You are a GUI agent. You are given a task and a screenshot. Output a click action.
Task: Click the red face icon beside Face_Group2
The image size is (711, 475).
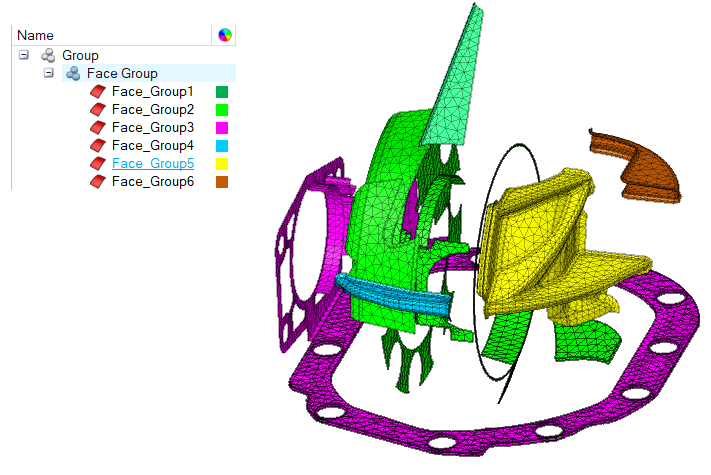[x=98, y=109]
